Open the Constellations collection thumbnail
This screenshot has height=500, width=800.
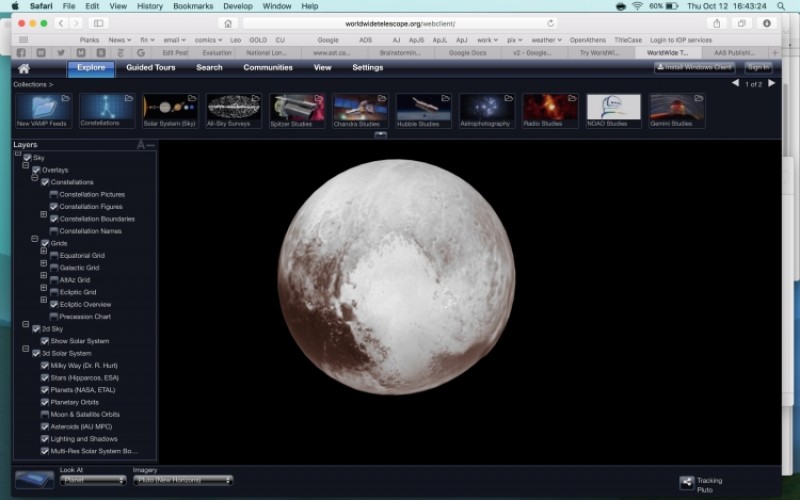[107, 111]
